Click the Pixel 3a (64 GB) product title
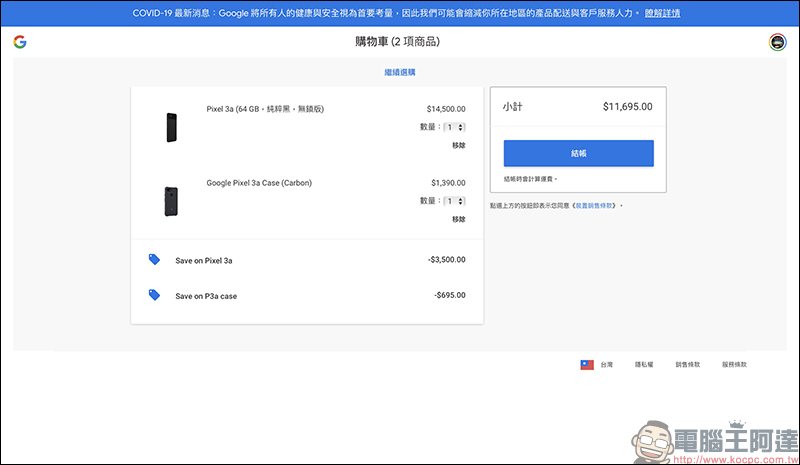This screenshot has height=465, width=800. point(265,109)
